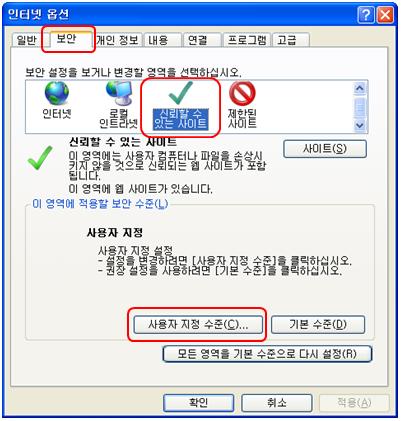402x421 pixels.
Task: Confirm with the 확인 button
Action: click(198, 403)
